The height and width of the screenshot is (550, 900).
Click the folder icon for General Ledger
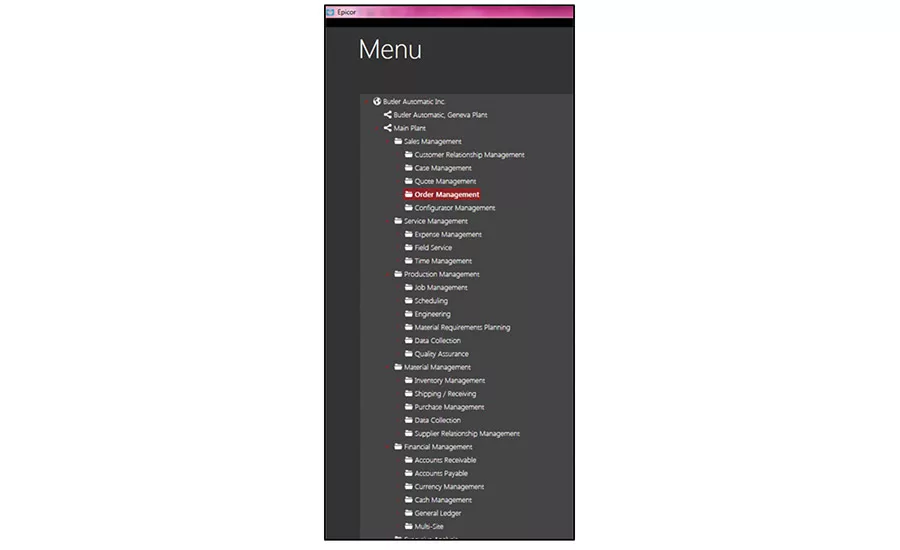(x=409, y=513)
